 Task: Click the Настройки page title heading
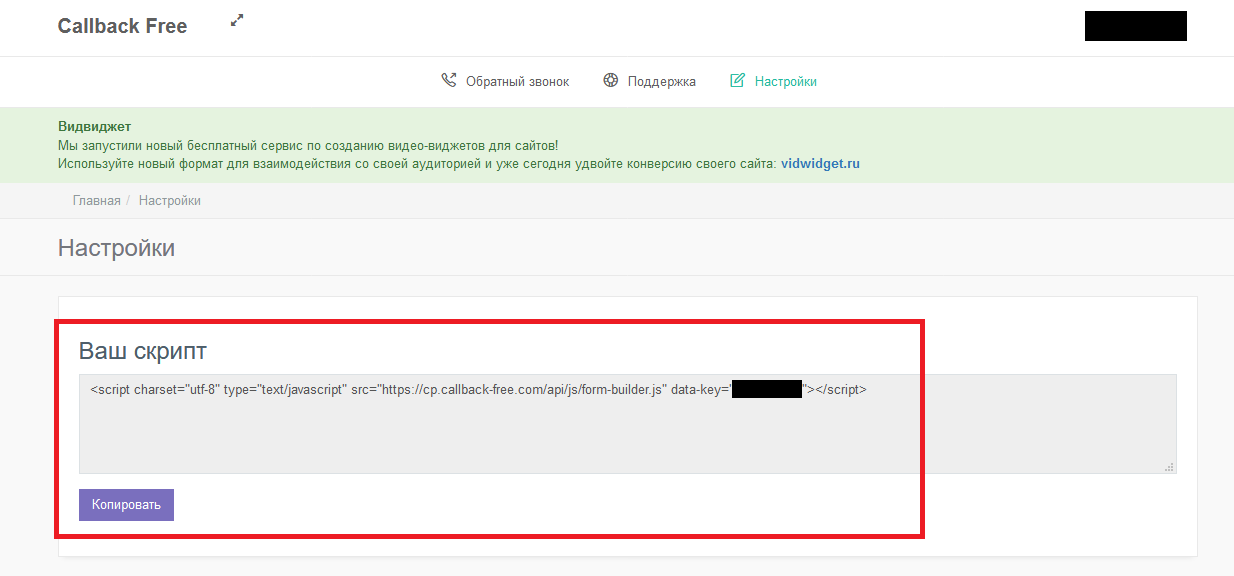click(116, 248)
